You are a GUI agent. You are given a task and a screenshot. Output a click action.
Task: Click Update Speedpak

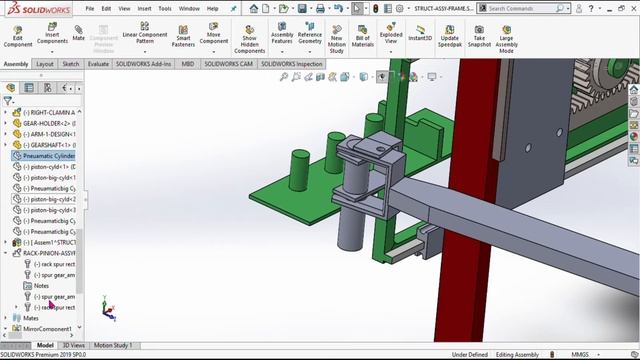450,36
